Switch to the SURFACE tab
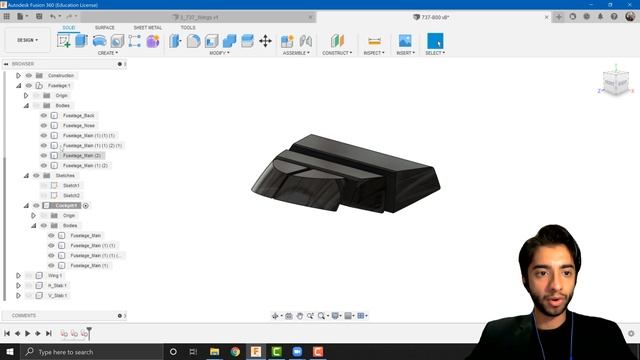Screen dimensions: 640x360 105,27
